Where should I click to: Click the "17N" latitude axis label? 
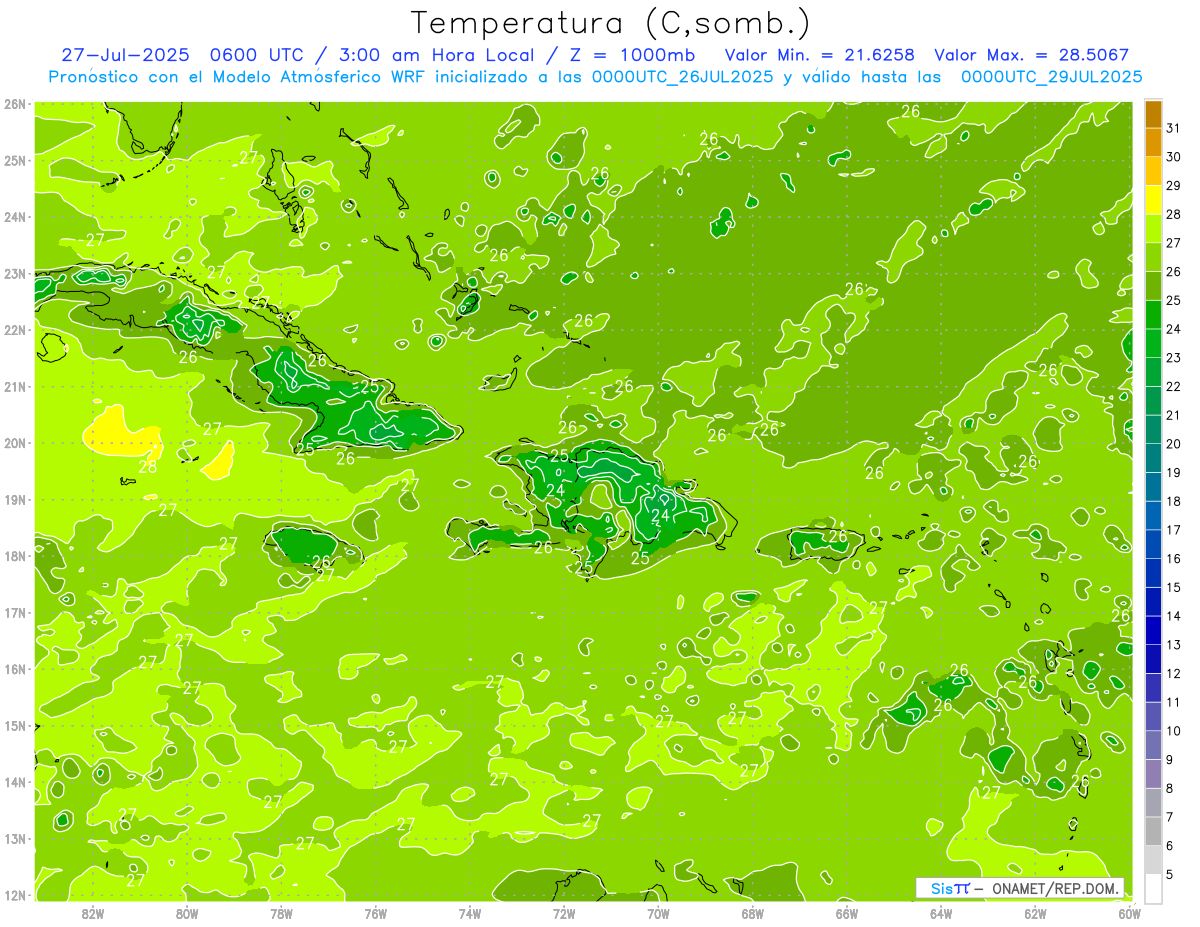14,613
